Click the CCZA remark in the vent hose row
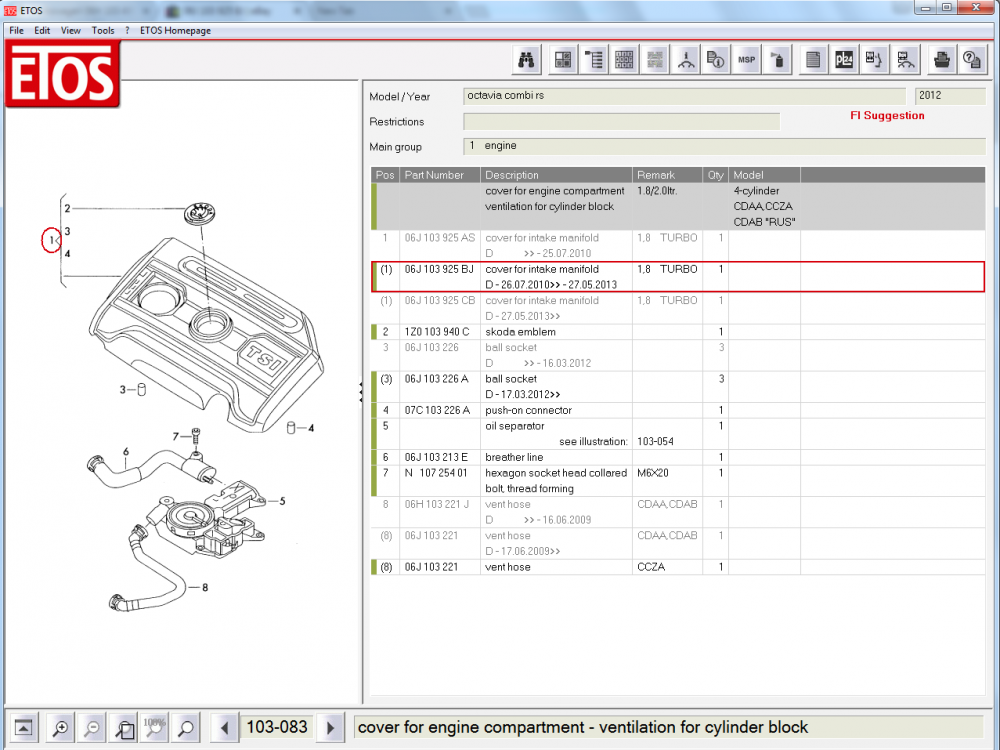Viewport: 1000px width, 750px height. (651, 567)
